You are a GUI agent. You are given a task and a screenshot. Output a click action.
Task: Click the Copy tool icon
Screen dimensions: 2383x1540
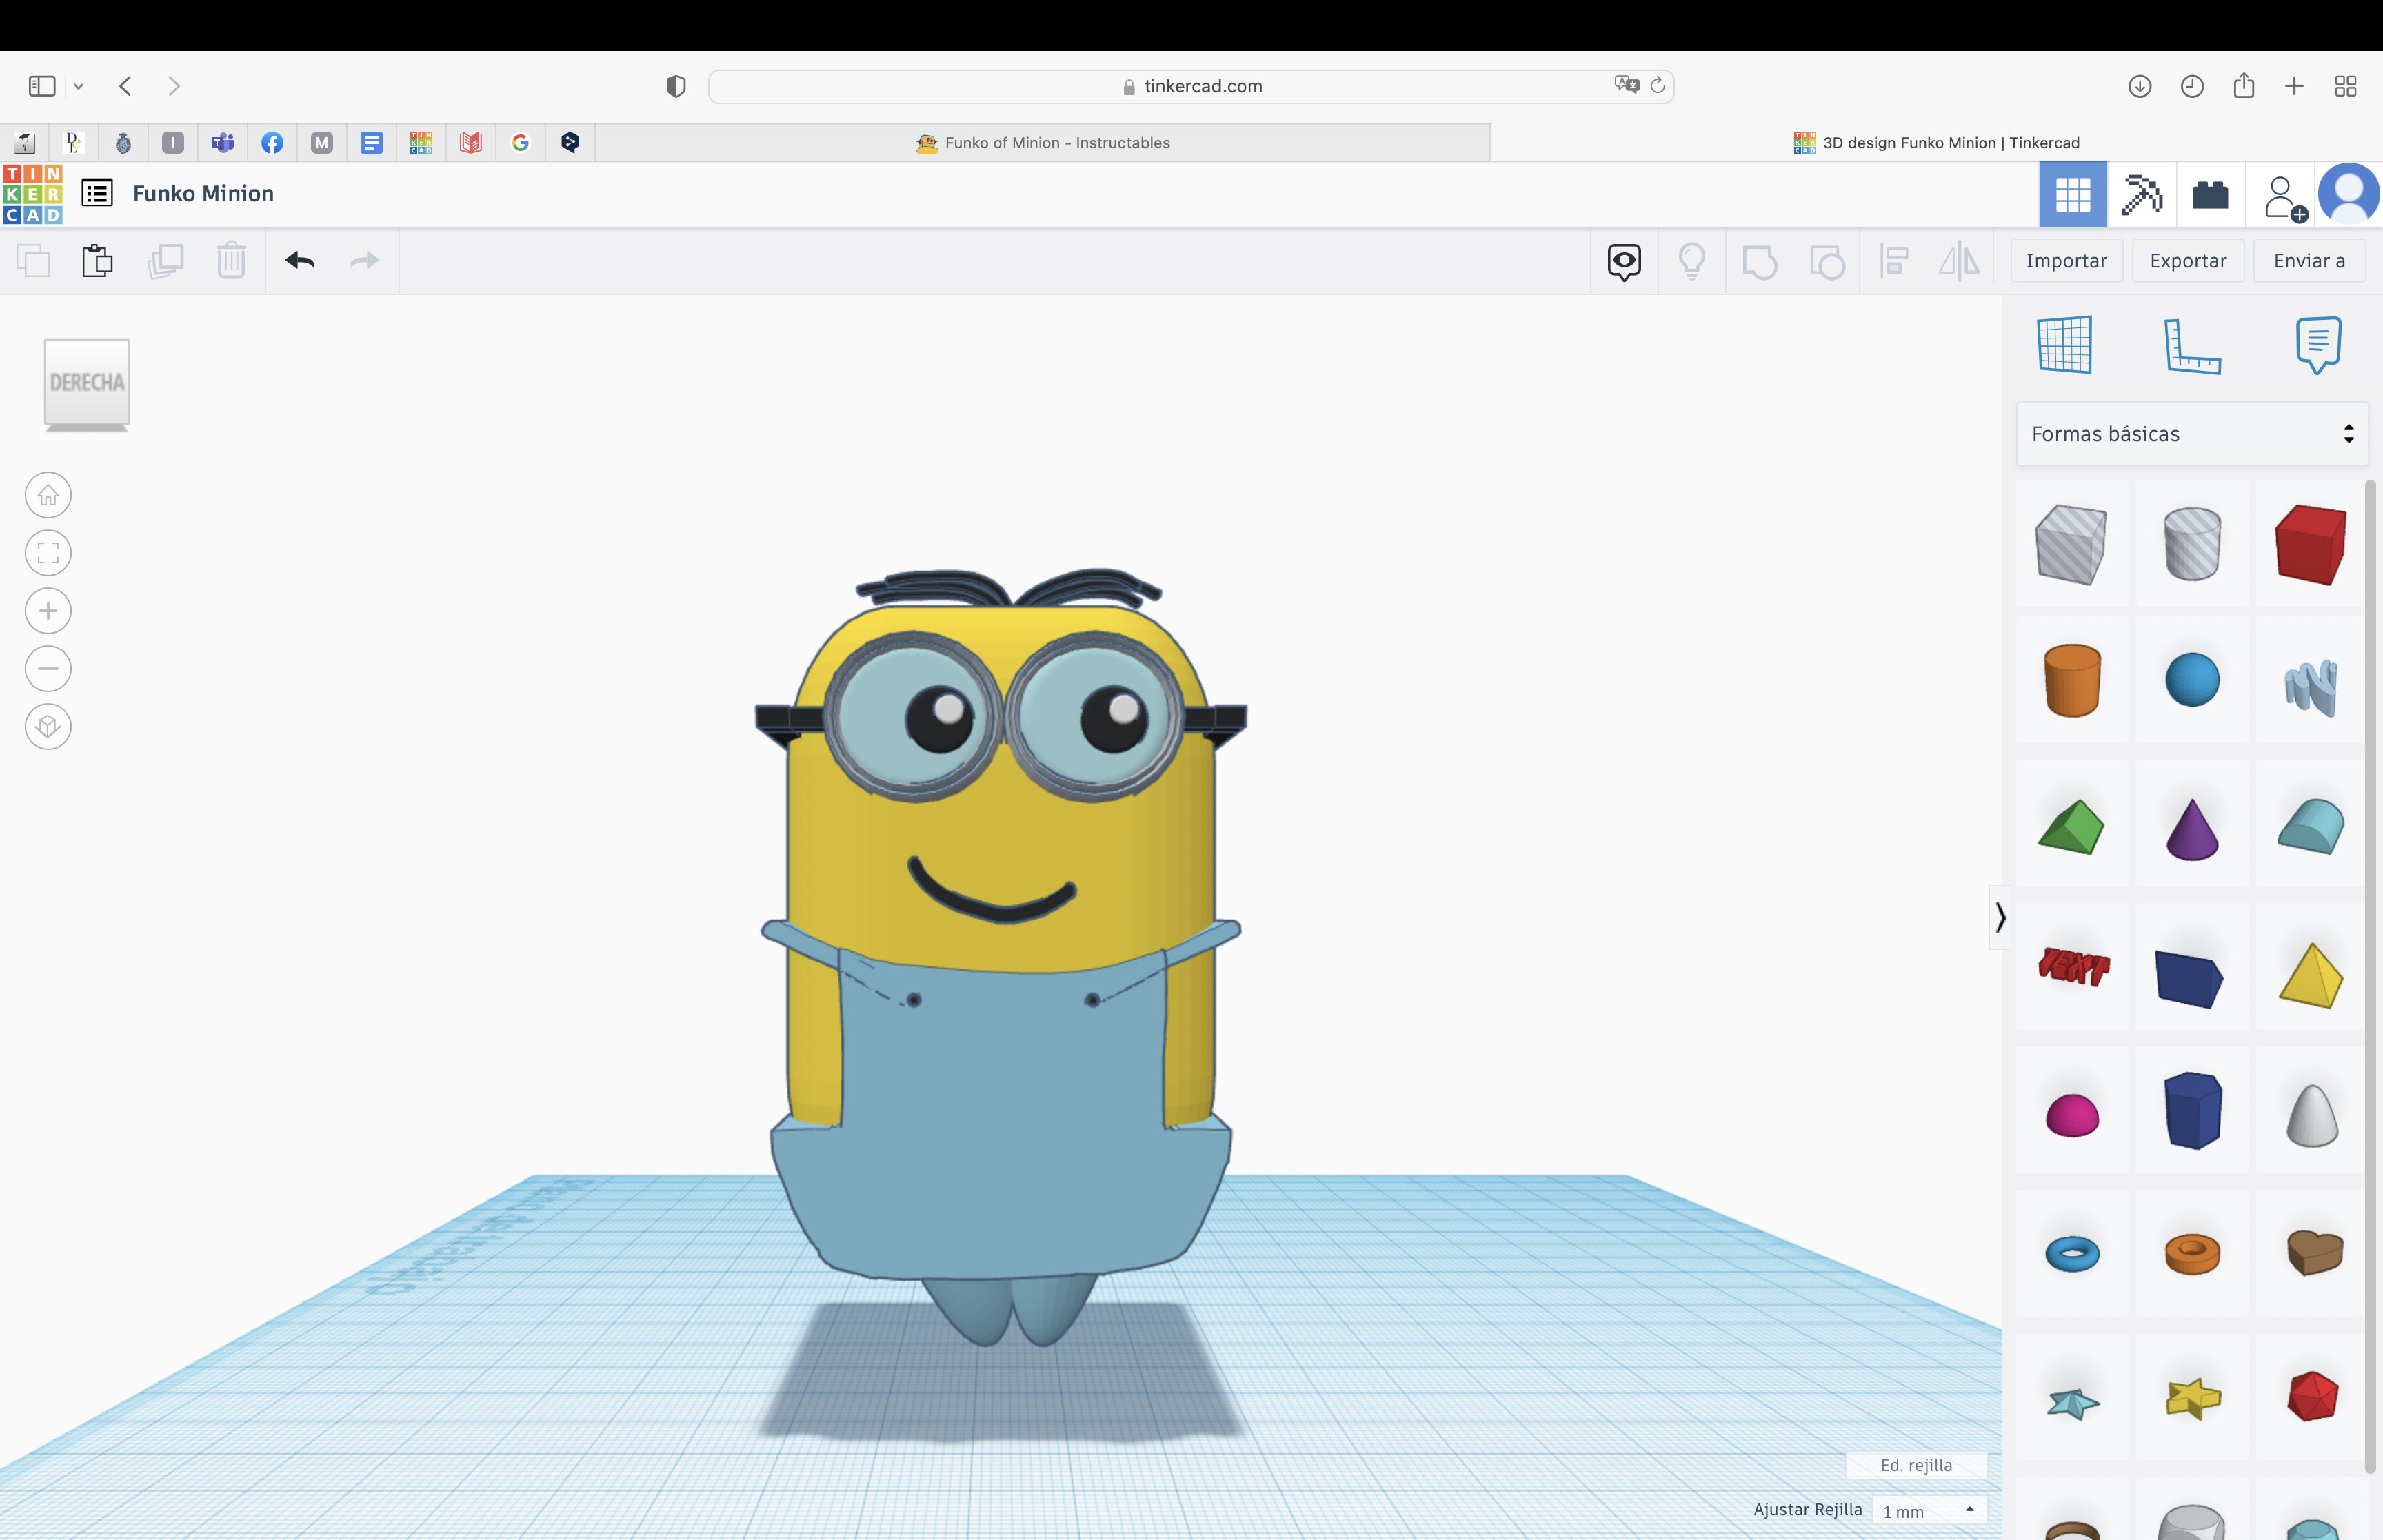(x=33, y=261)
